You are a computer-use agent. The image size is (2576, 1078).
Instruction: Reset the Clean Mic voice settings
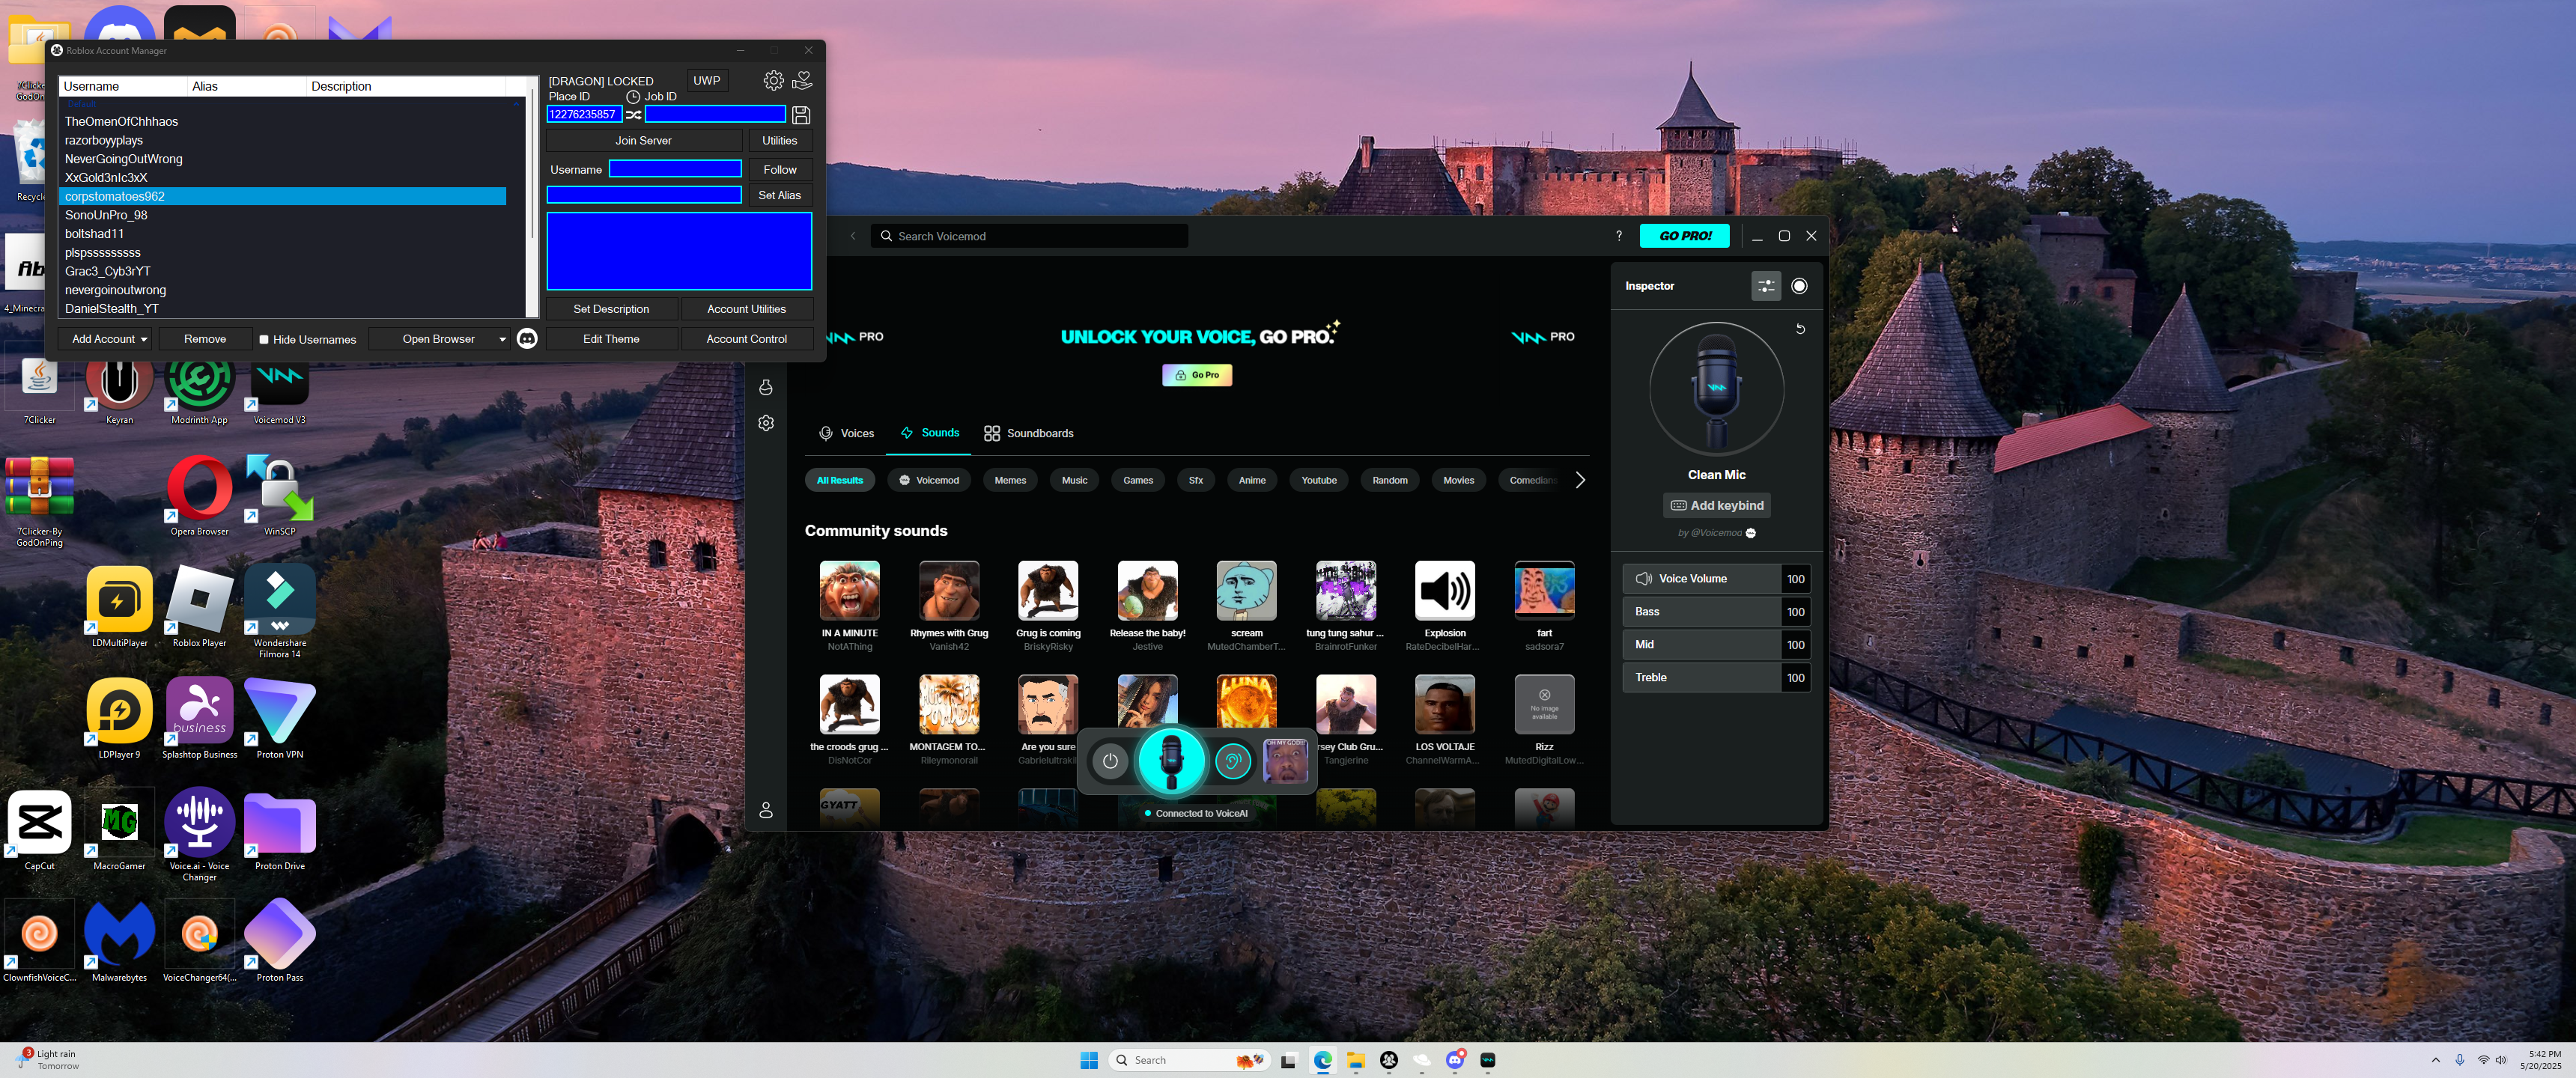1800,329
